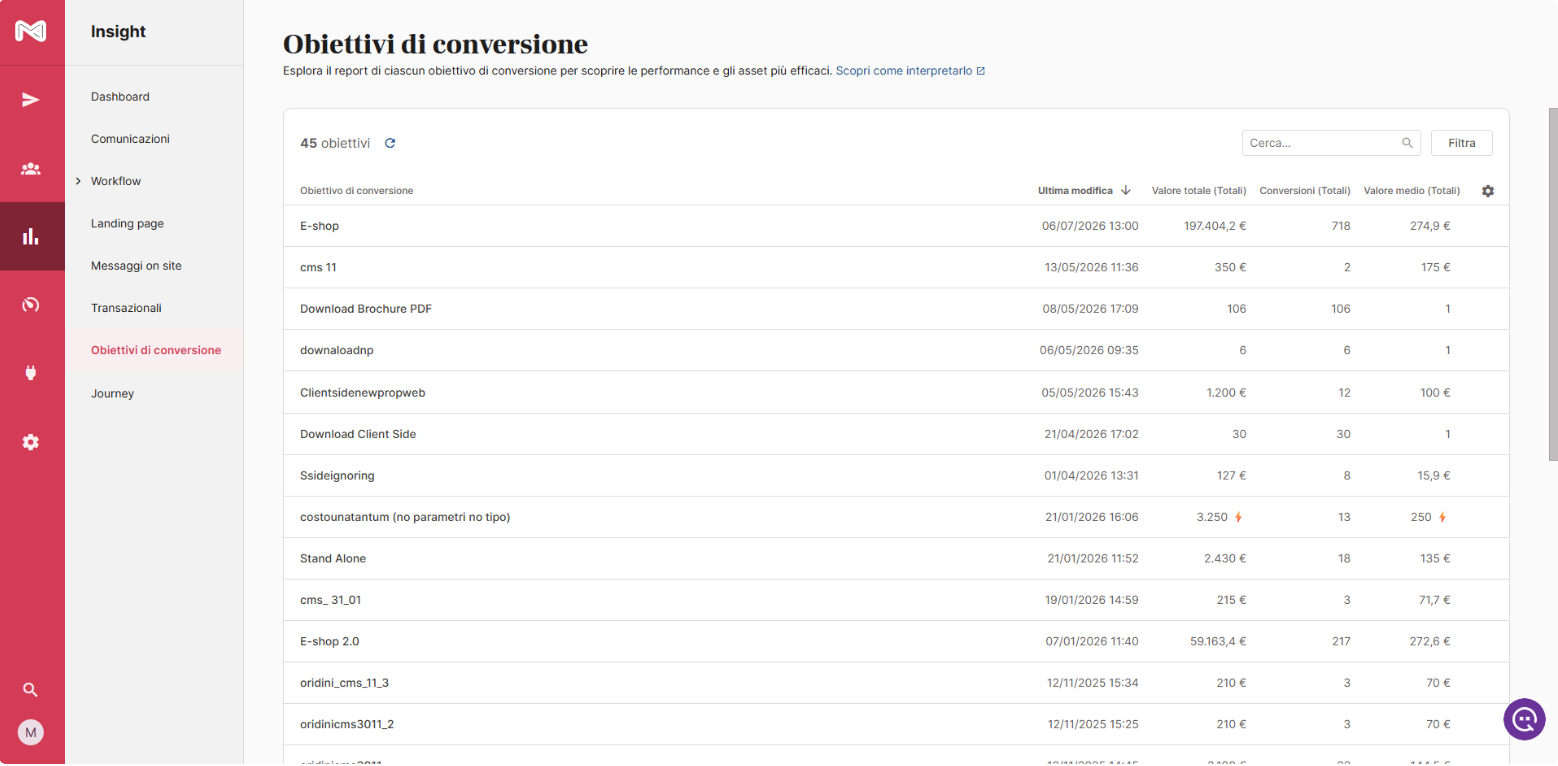Click Valore medio (Totali) column header

[1412, 191]
